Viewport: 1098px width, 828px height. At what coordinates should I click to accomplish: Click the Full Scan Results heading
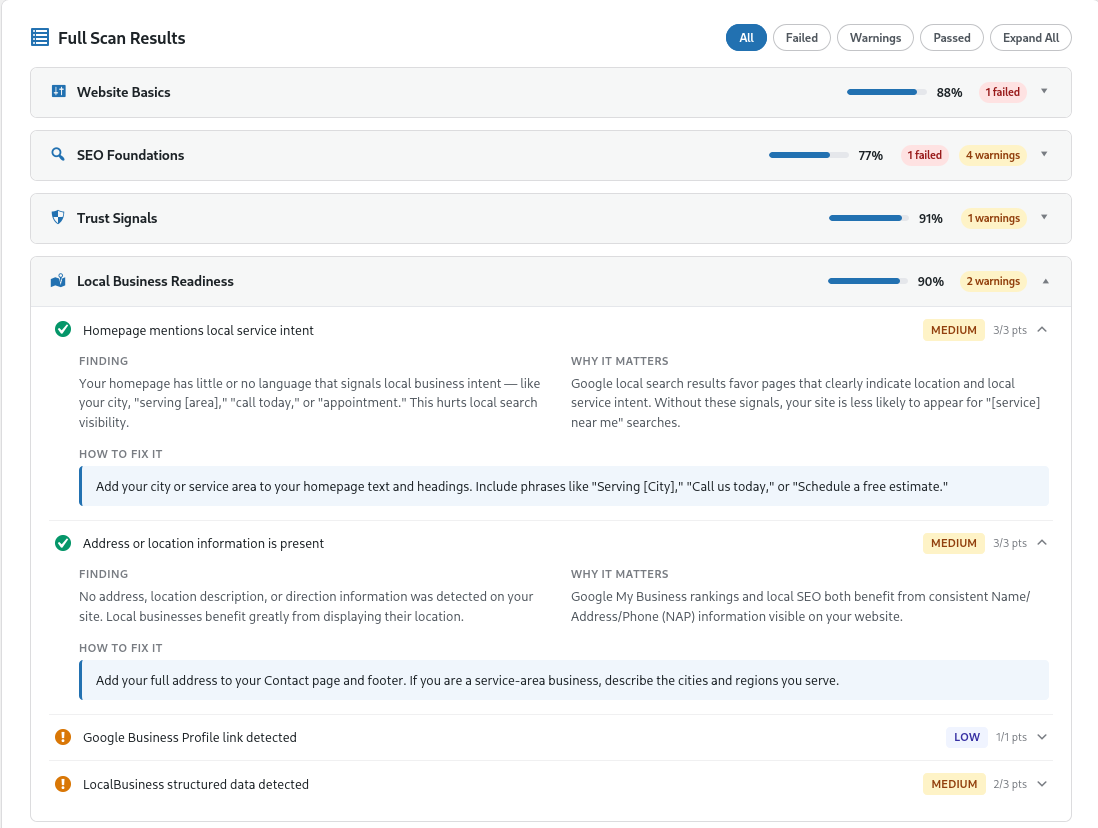point(122,38)
